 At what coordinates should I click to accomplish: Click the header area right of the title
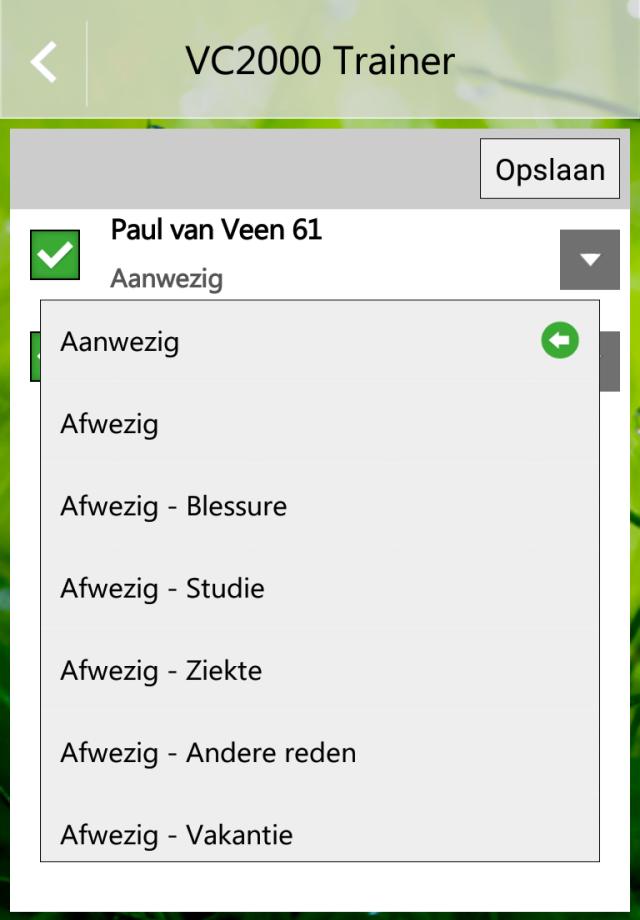[x=550, y=62]
